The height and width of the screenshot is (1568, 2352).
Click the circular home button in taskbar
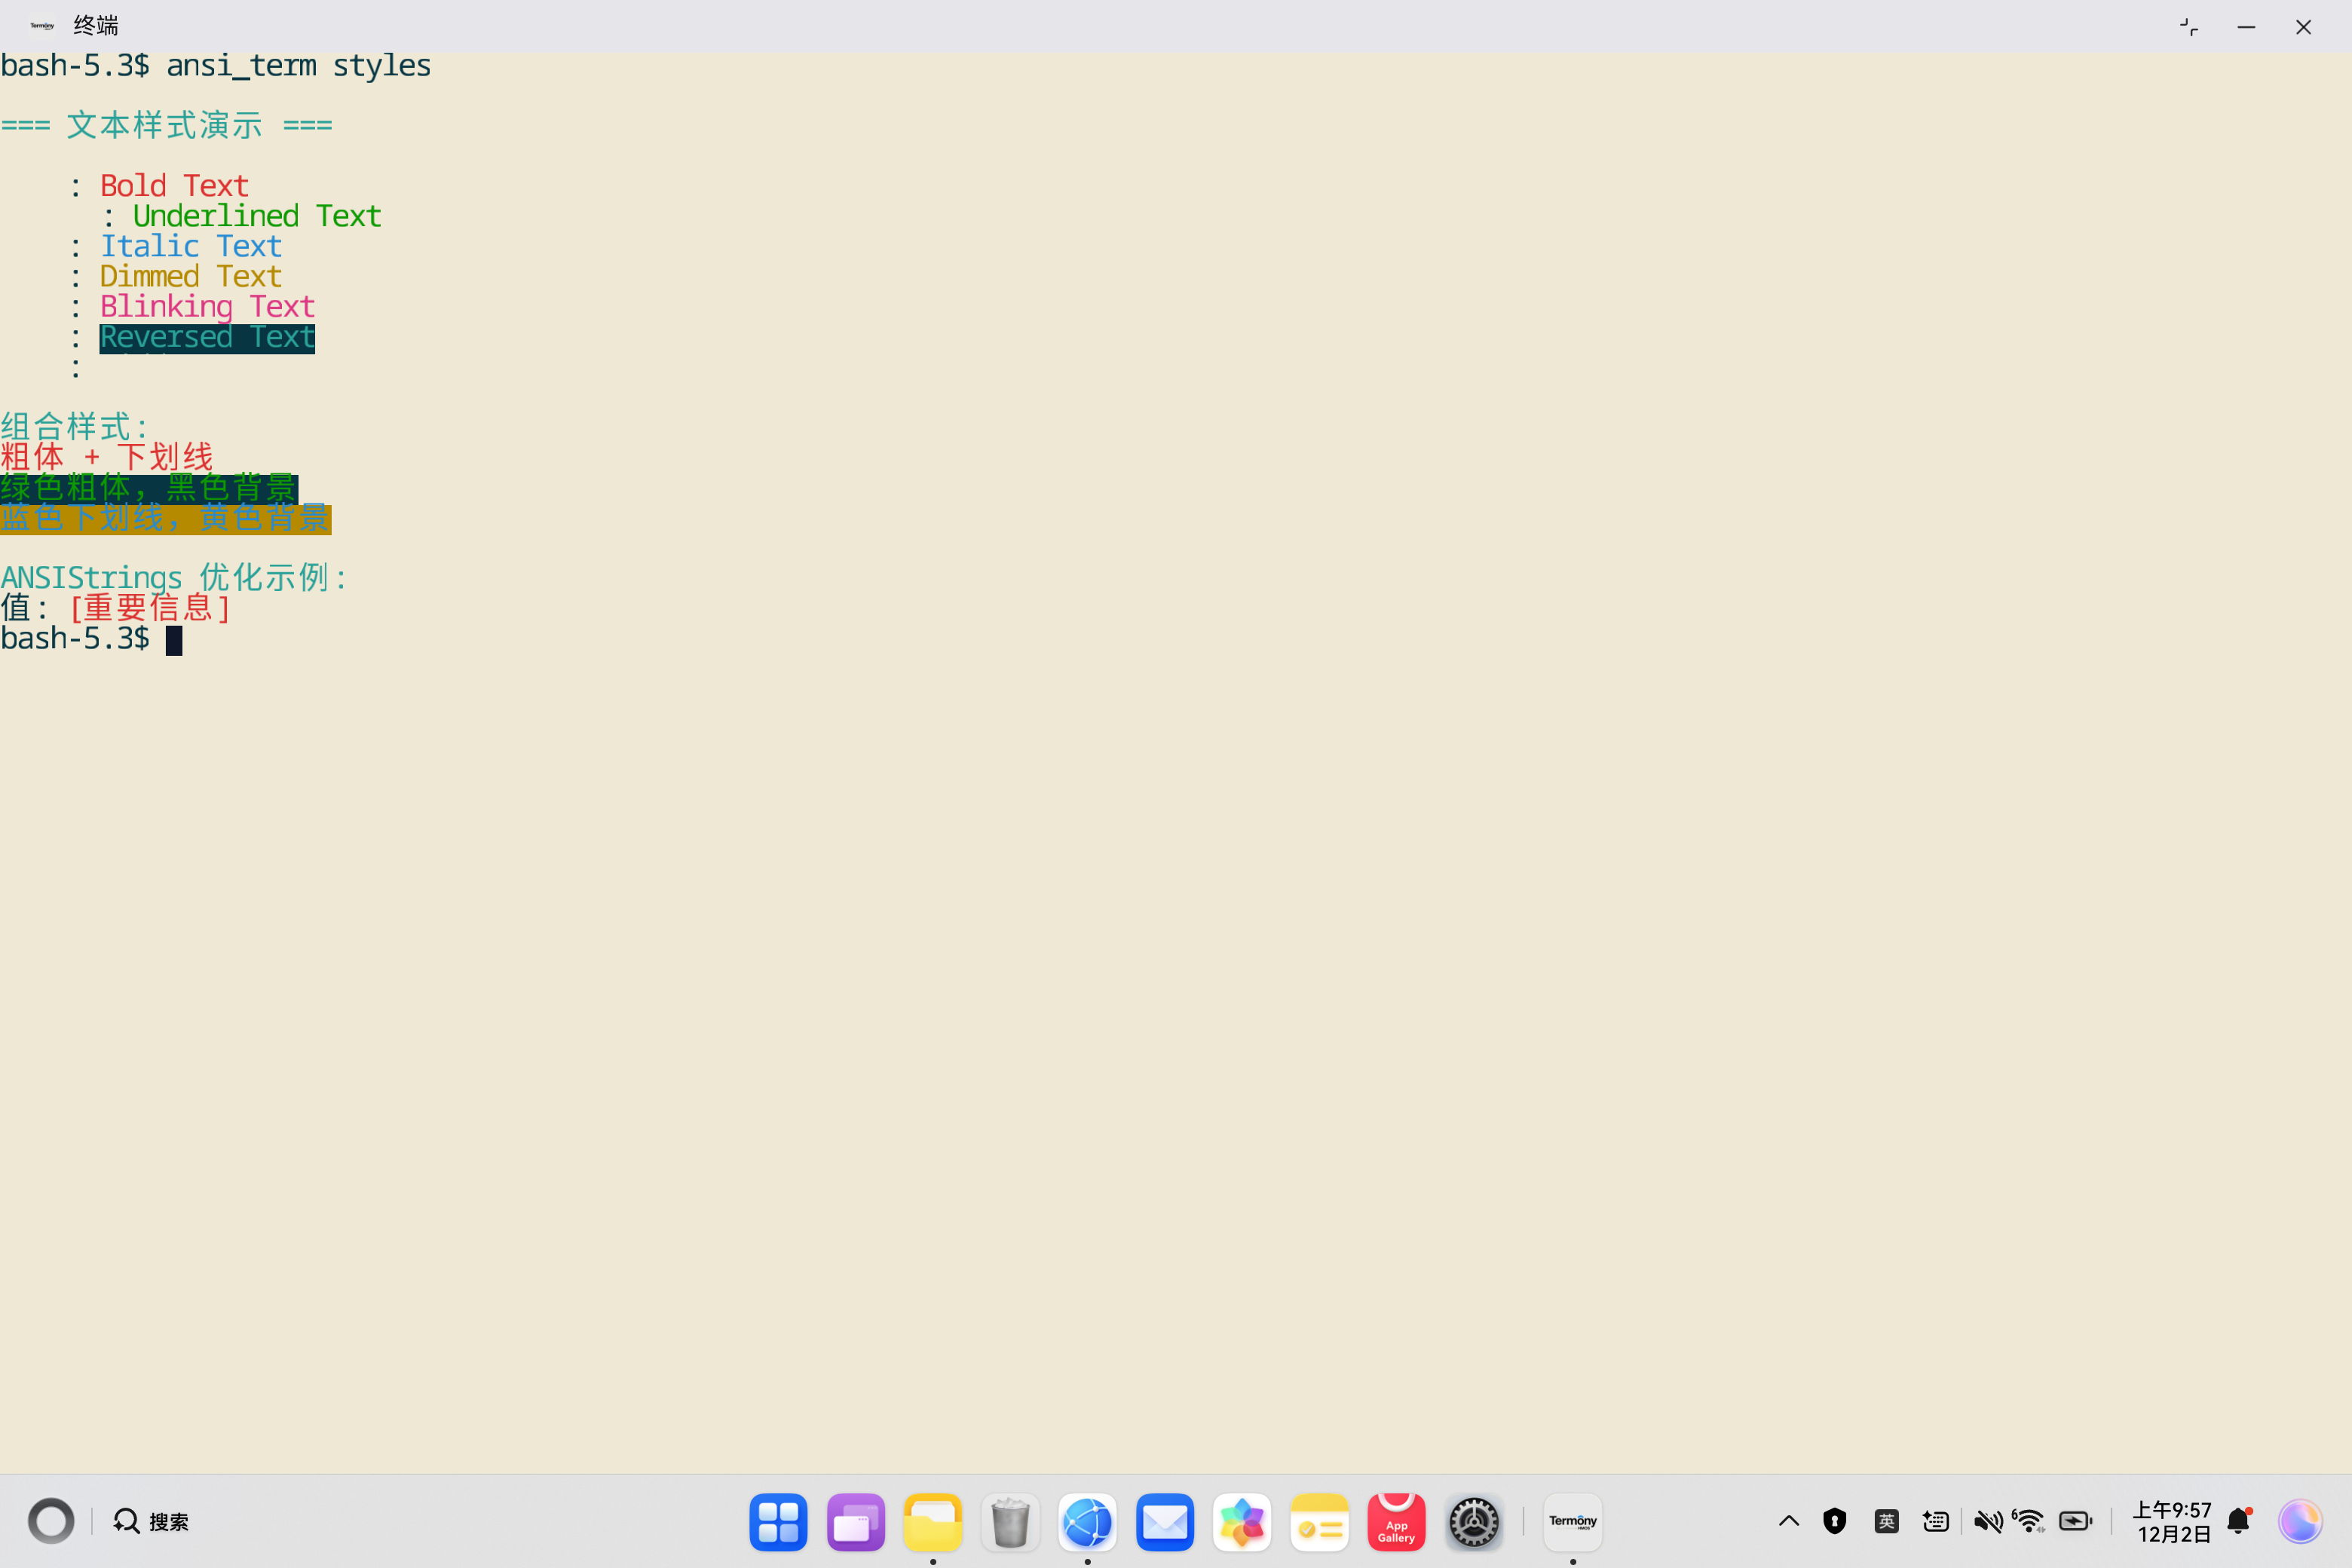coord(51,1521)
